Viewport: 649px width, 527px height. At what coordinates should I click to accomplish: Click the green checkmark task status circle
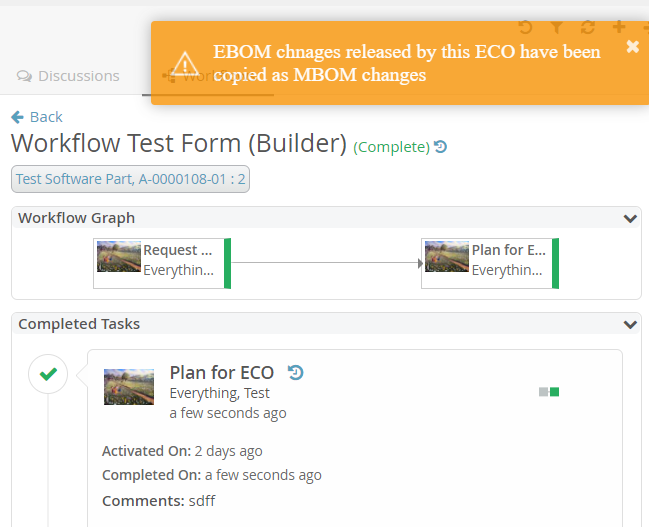click(47, 375)
